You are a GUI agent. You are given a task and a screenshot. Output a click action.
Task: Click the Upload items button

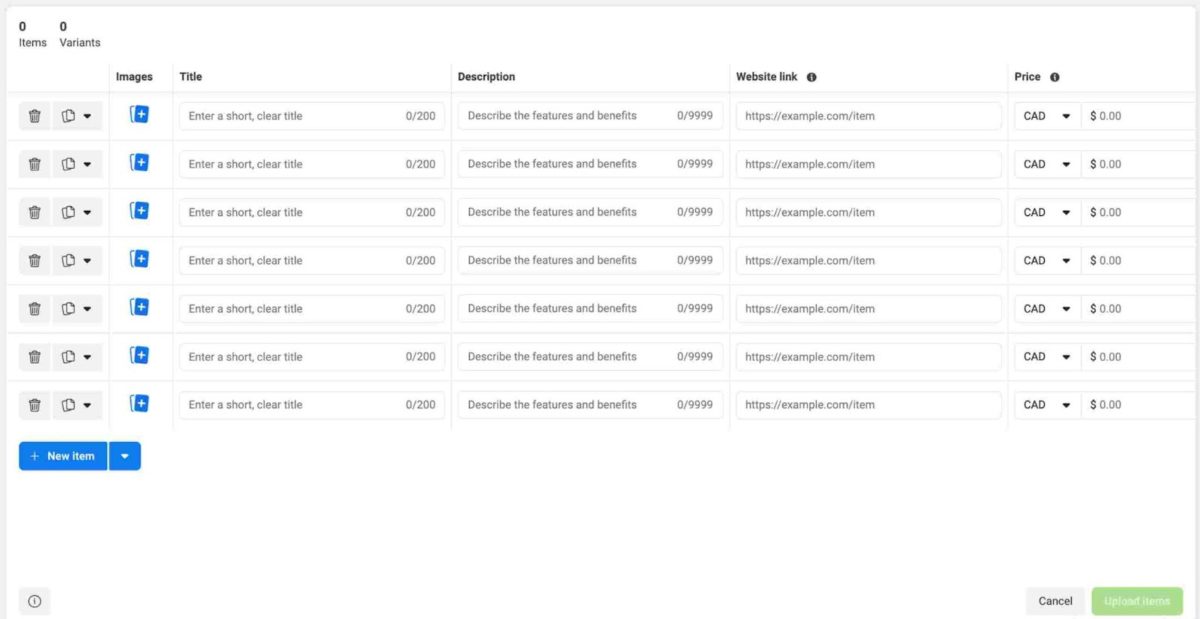(1137, 600)
